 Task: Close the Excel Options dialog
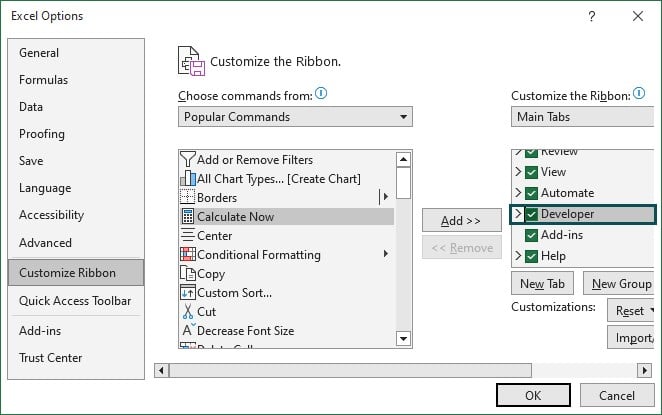tap(638, 16)
